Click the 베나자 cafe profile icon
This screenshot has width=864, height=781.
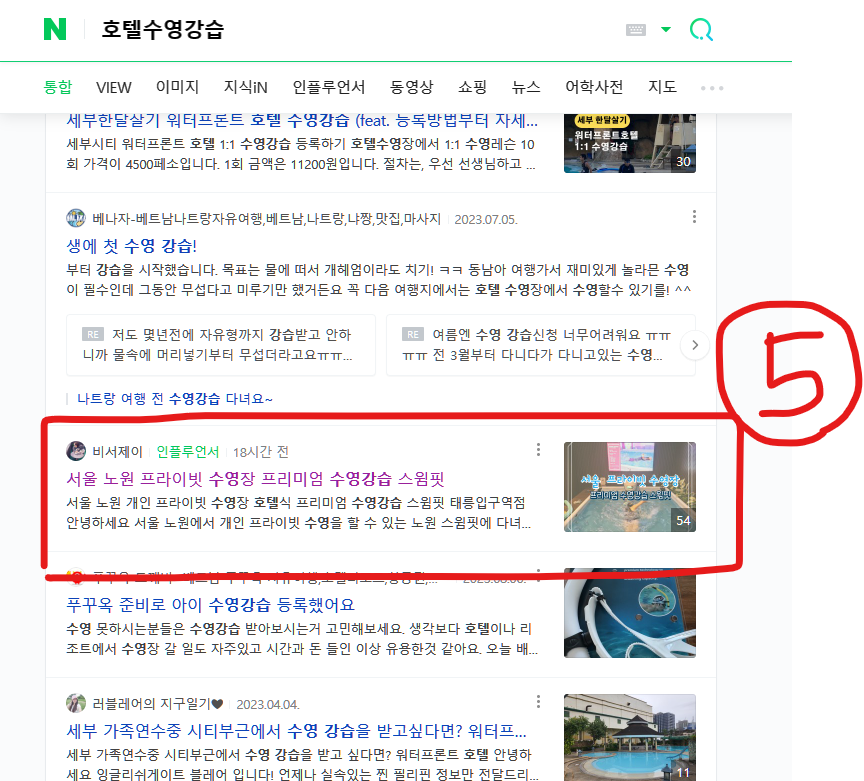pyautogui.click(x=76, y=218)
